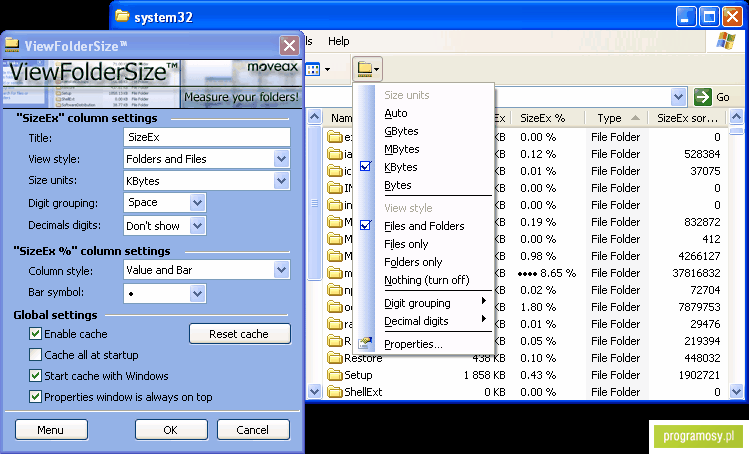749x454 pixels.
Task: Select checked Files and Folders view style
Action: point(424,226)
